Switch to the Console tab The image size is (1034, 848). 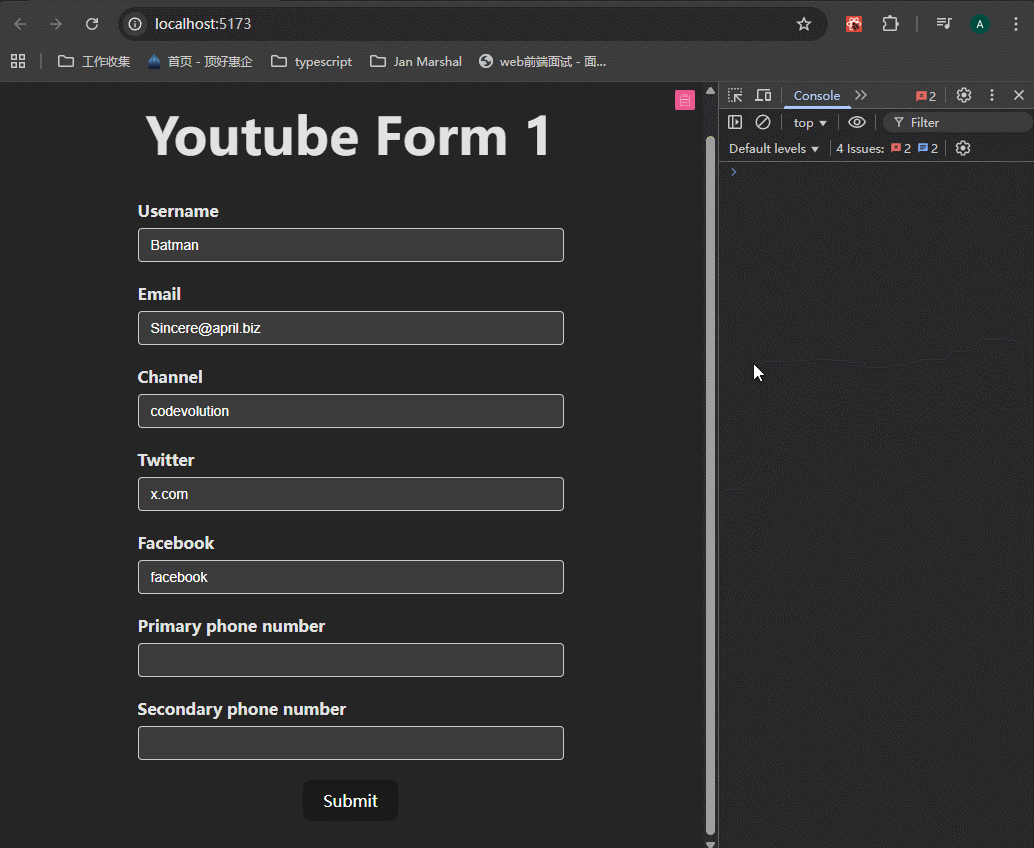pos(817,95)
